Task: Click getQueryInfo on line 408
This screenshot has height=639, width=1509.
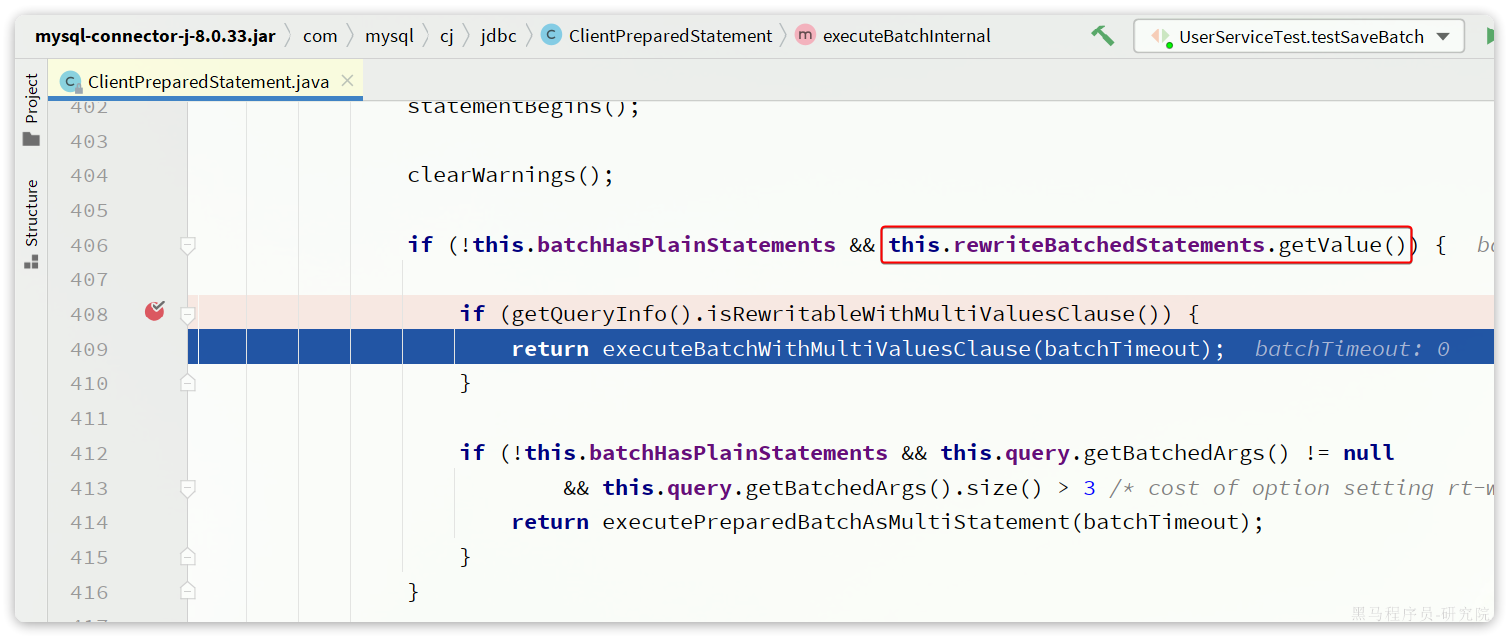Action: click(x=589, y=314)
